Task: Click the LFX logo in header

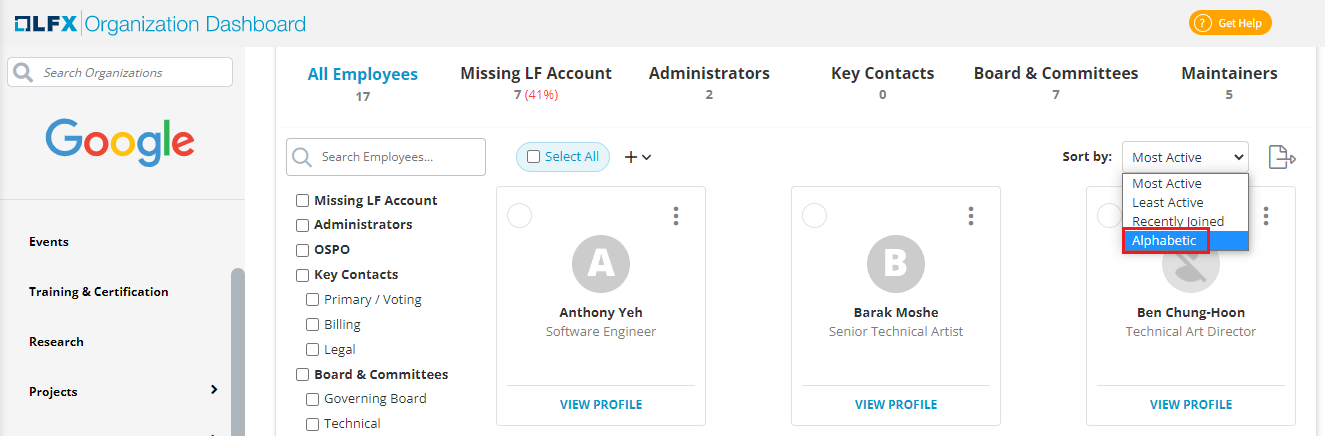Action: tap(45, 23)
